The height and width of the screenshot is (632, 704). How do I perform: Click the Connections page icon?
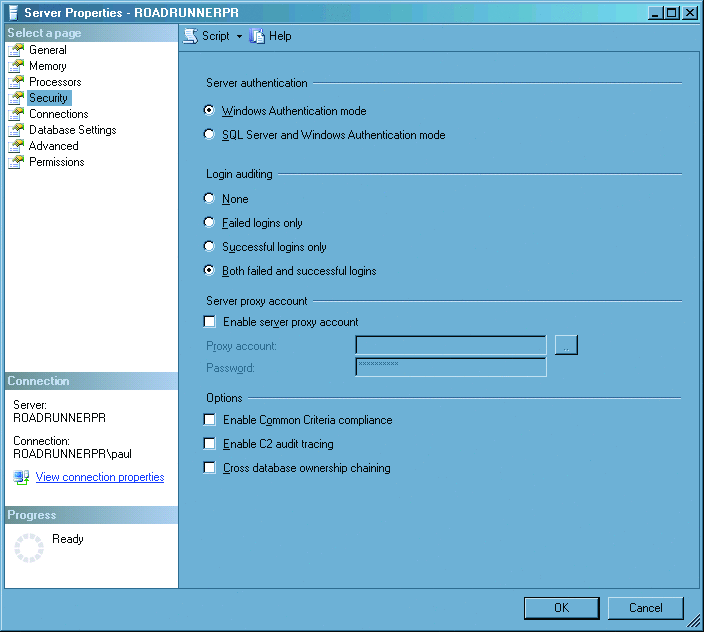(16, 114)
